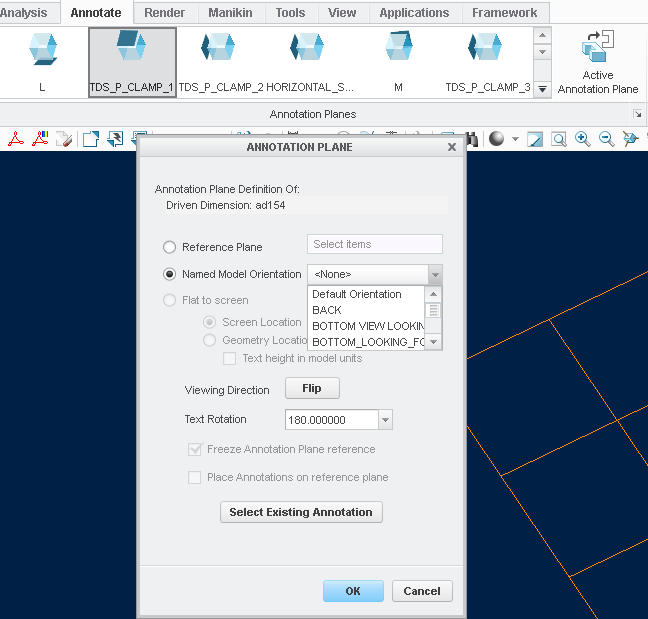This screenshot has height=619, width=648.
Task: Select the Named Model Orientation radio button
Action: [x=169, y=274]
